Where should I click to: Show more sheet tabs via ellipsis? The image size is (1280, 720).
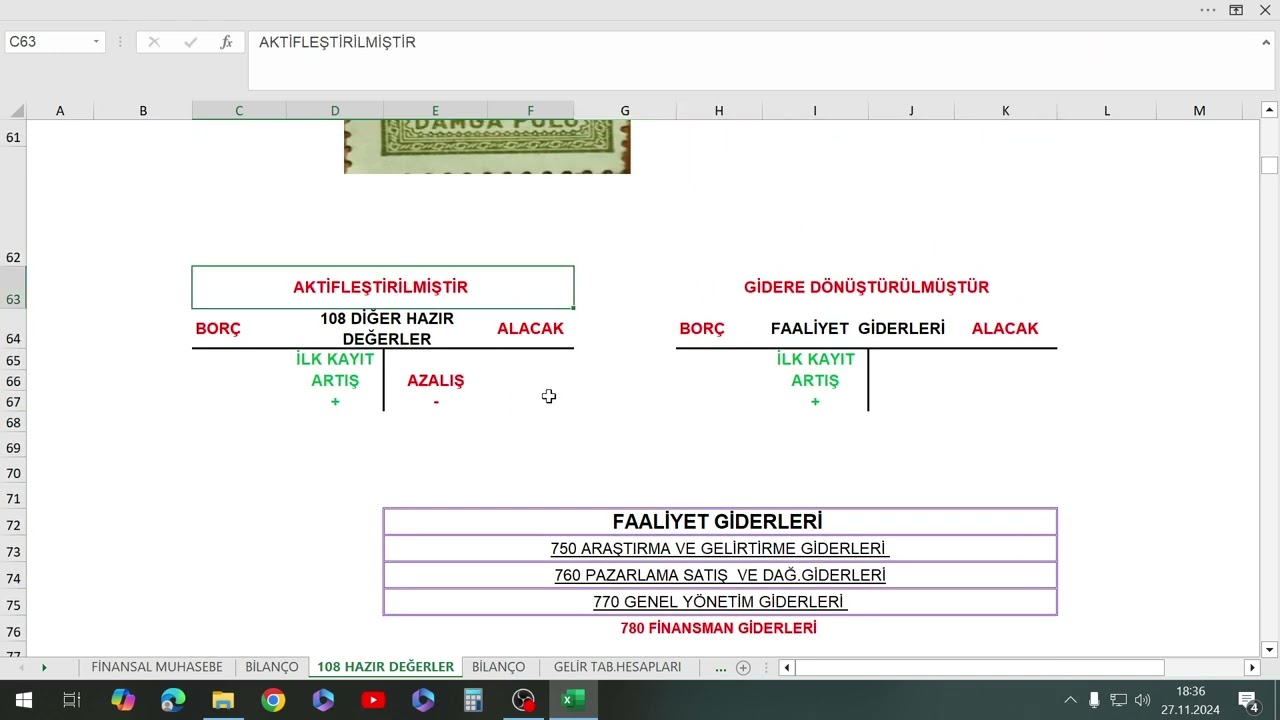click(x=720, y=667)
